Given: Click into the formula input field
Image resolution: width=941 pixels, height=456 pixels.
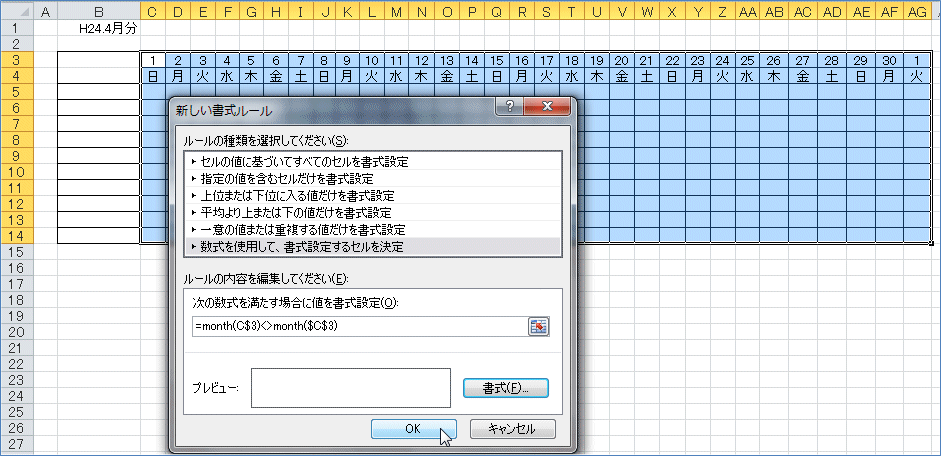Looking at the screenshot, I should pos(359,326).
